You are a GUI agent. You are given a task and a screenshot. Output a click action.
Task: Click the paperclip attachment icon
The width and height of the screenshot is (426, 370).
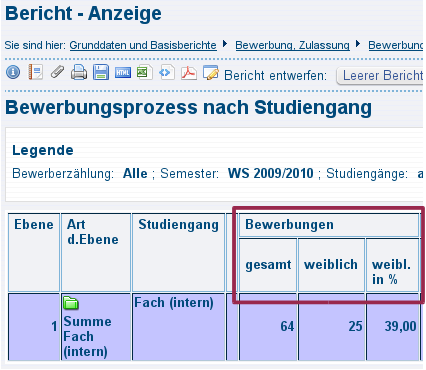pyautogui.click(x=57, y=72)
